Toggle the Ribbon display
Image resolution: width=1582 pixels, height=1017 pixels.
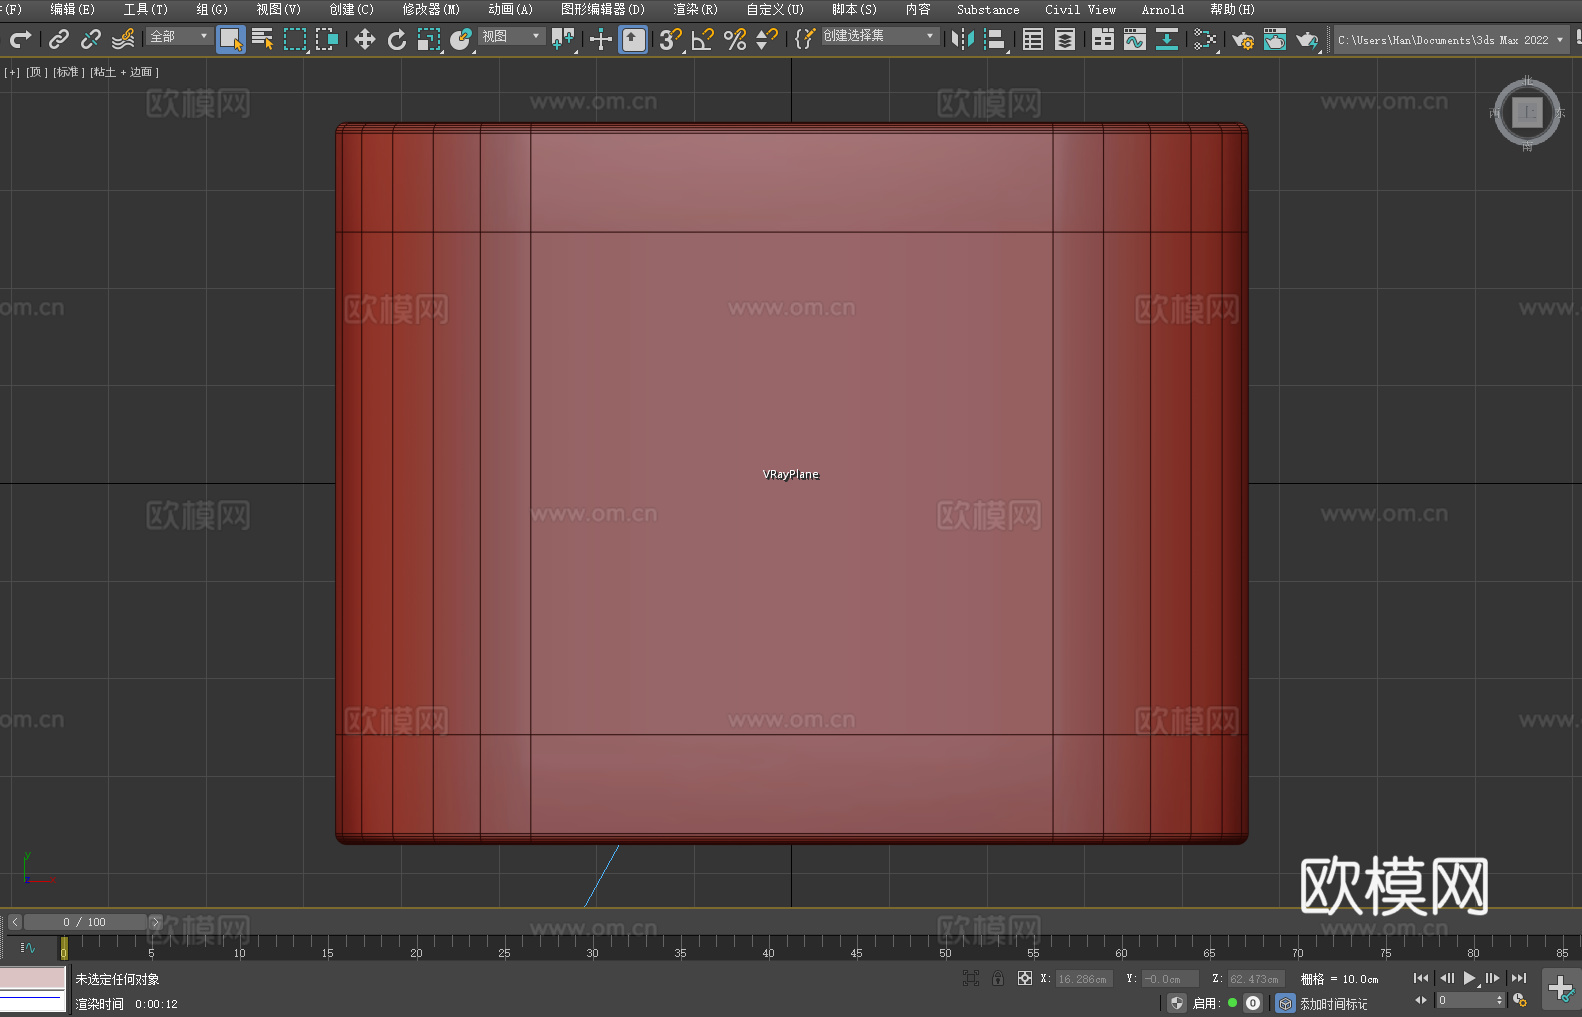click(x=1103, y=39)
